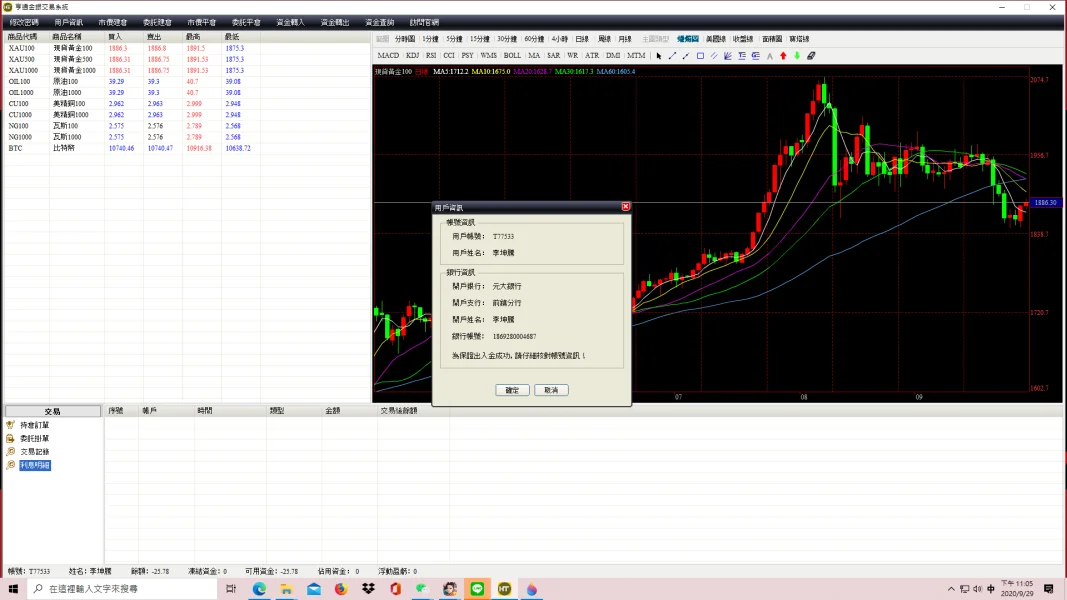
Task: Click the 取消 button in the dialog
Action: coord(551,390)
